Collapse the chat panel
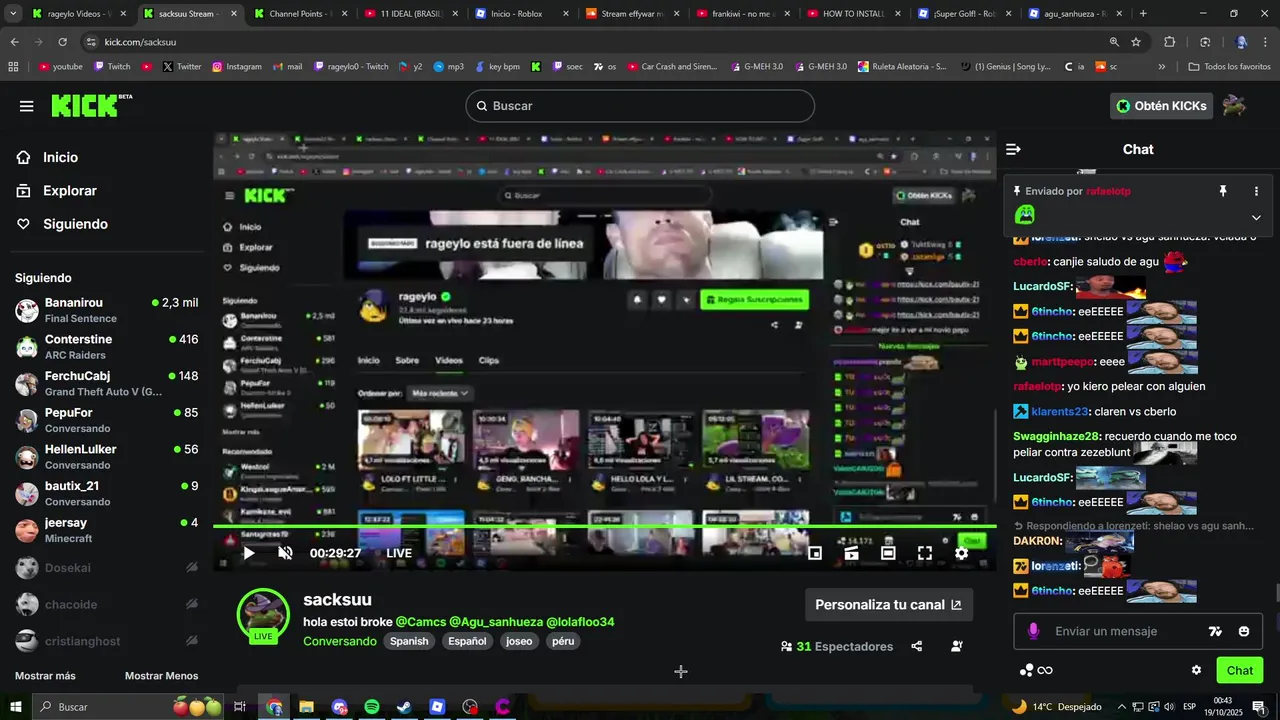This screenshot has width=1280, height=720. click(1013, 149)
